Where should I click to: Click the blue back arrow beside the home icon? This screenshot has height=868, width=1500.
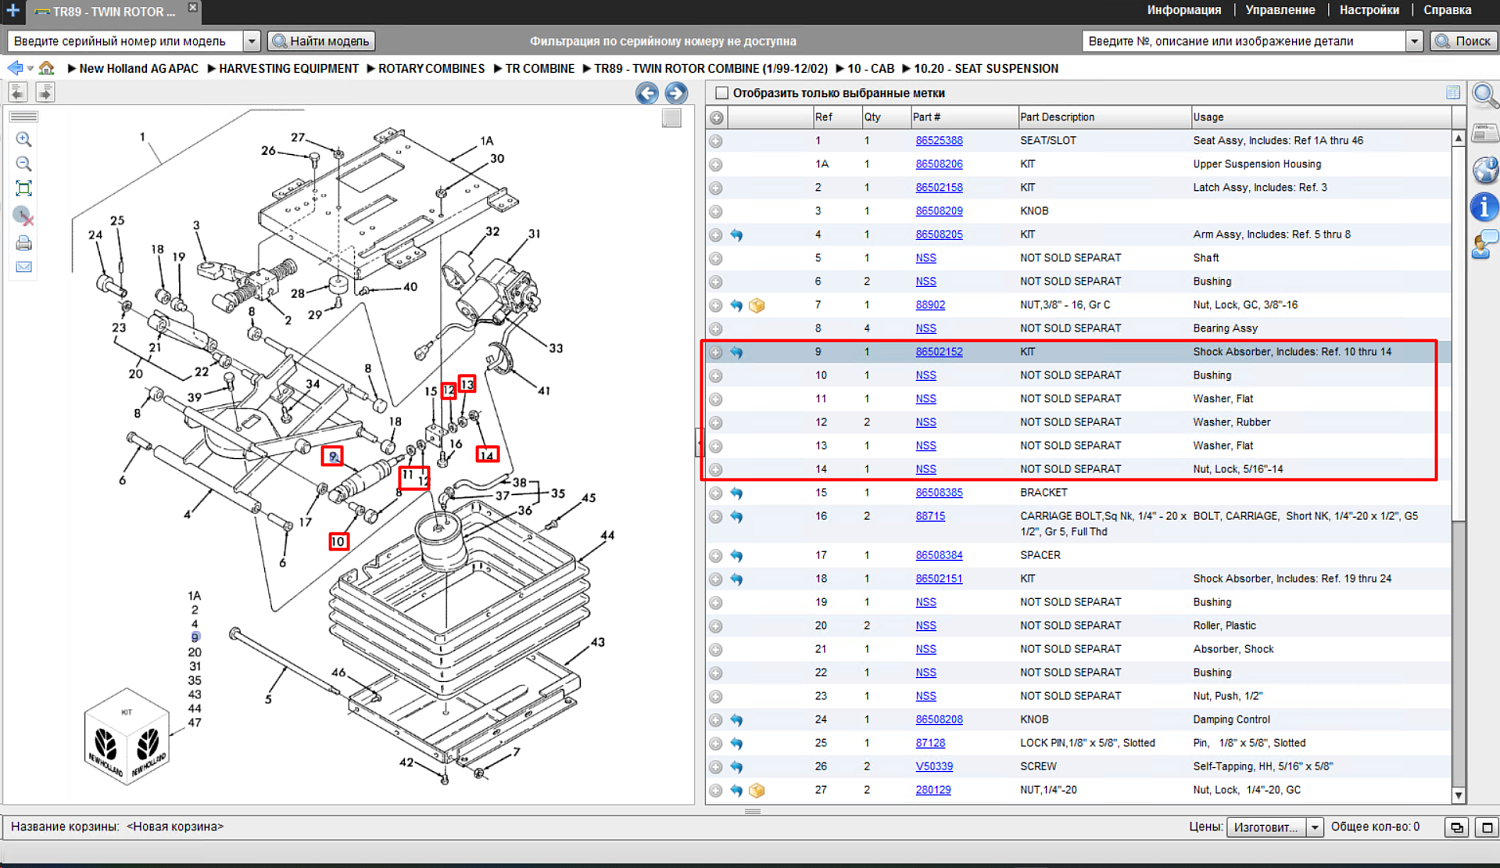[x=15, y=69]
